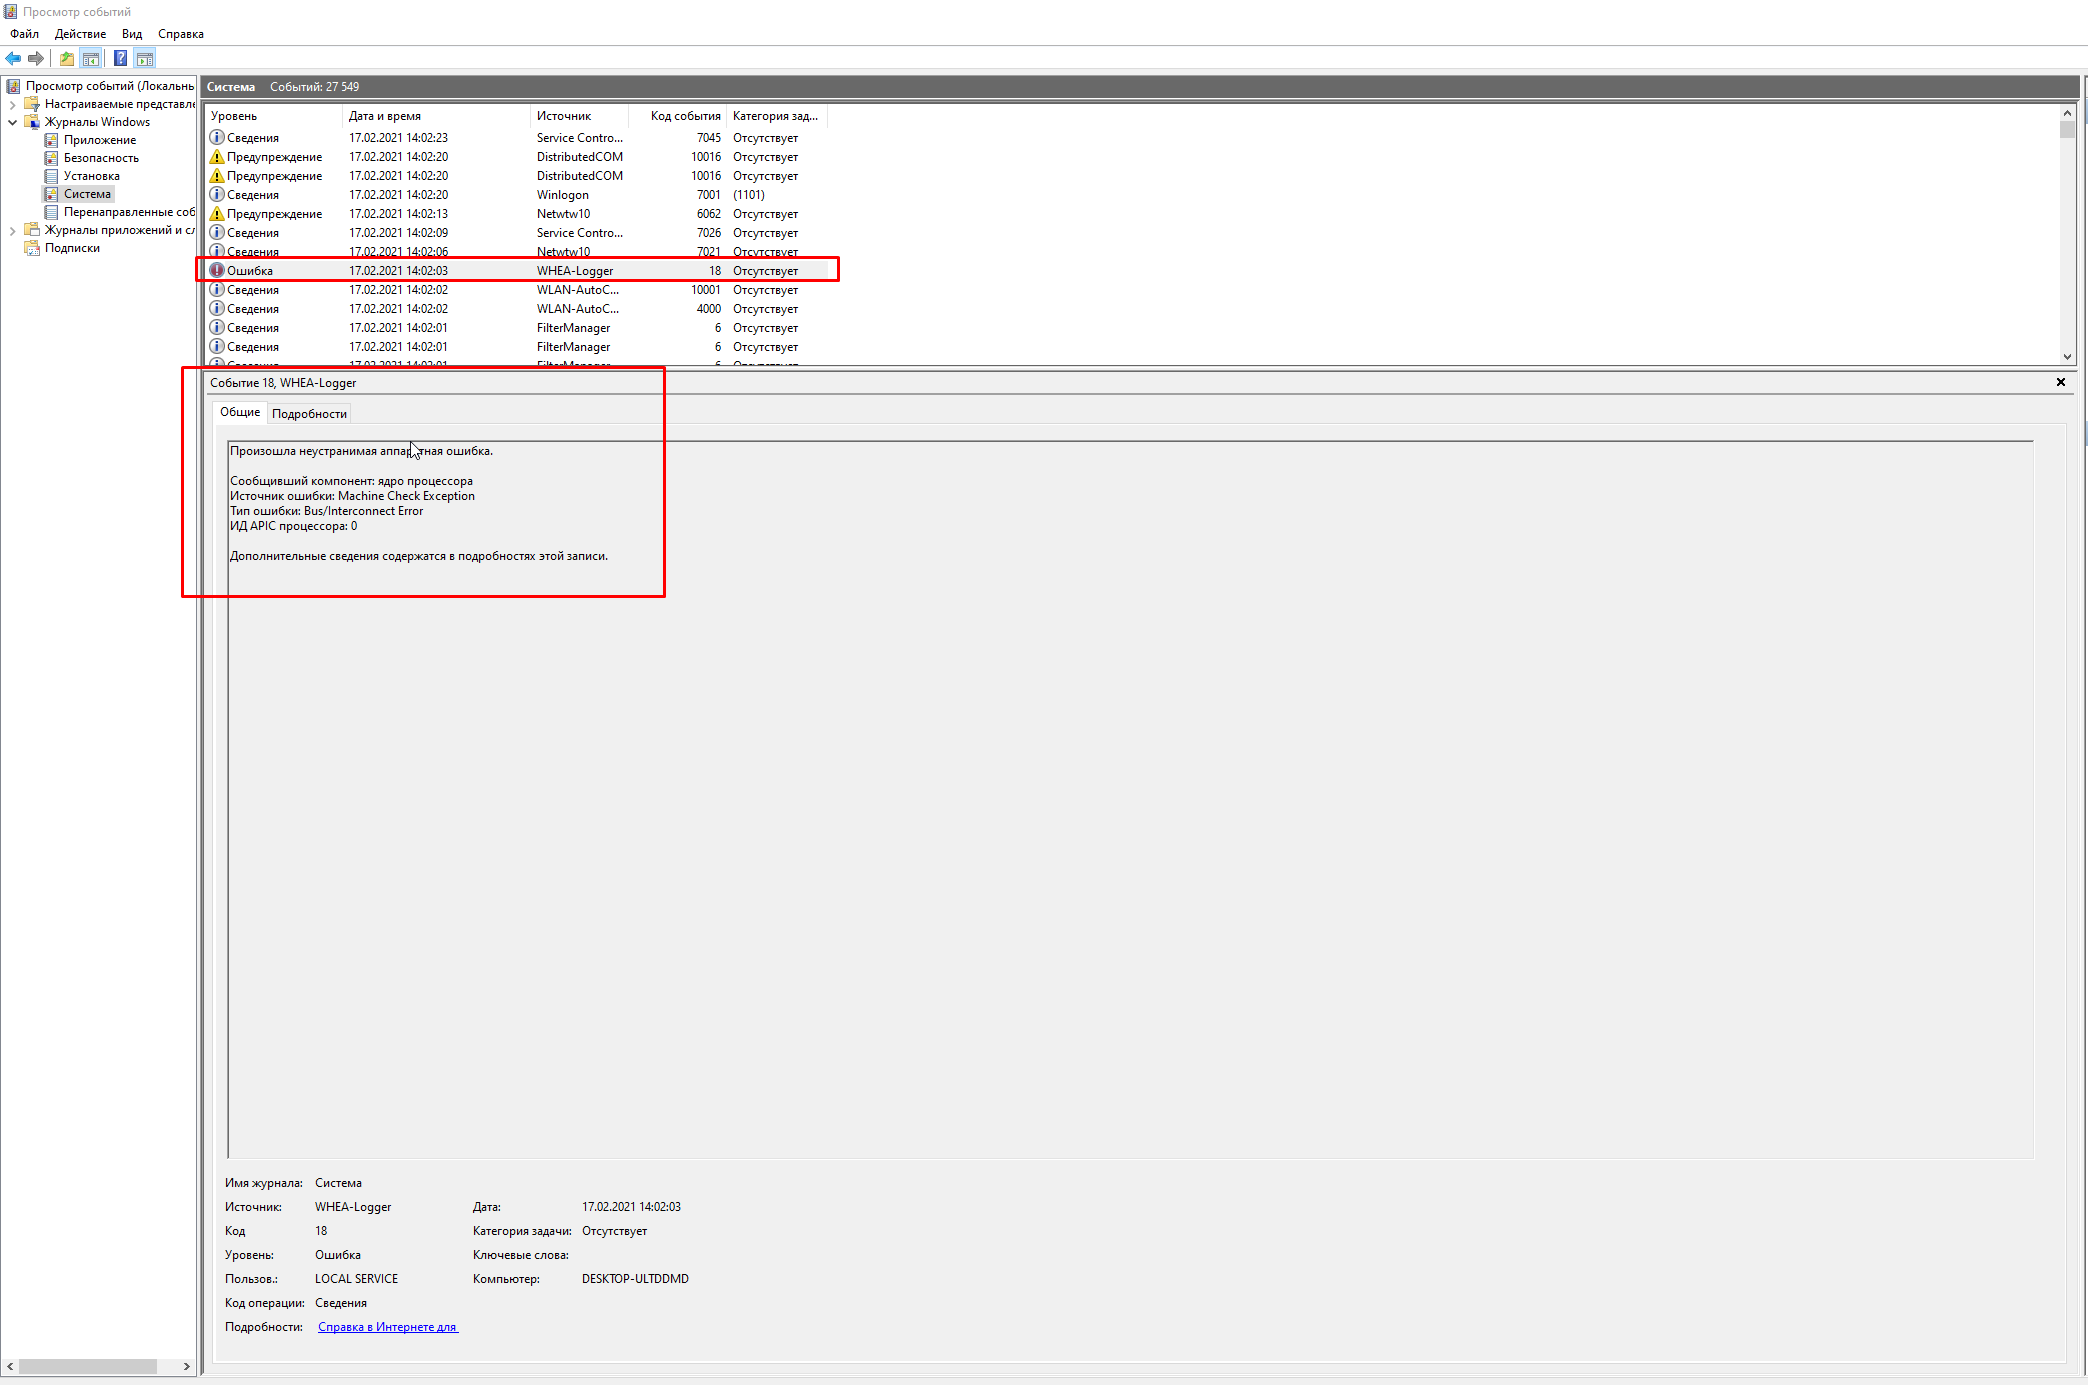Click the blue Back arrow toolbar icon
The image size is (2088, 1385).
point(13,58)
